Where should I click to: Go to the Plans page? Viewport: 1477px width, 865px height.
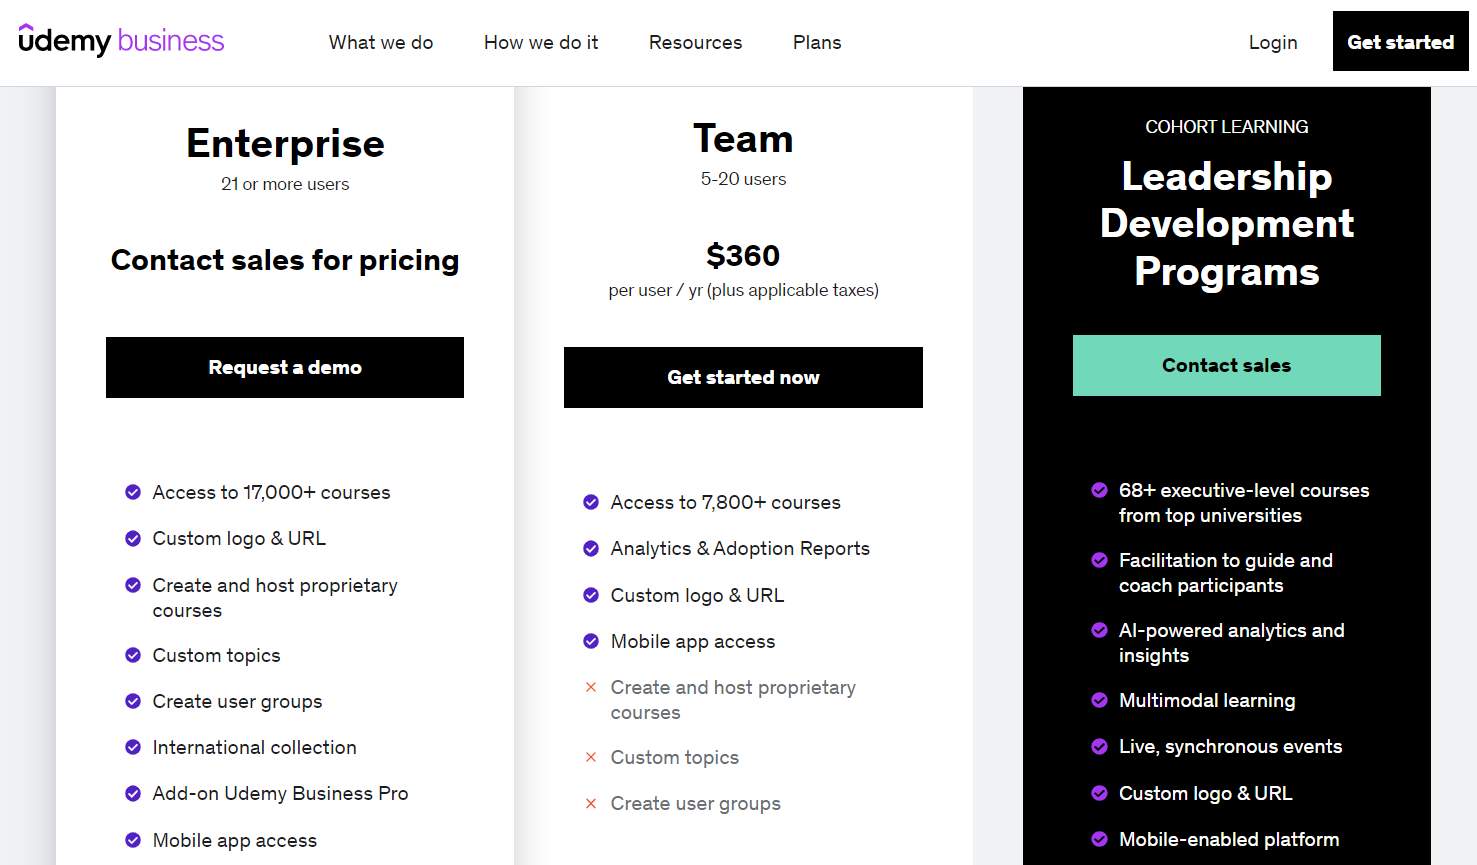pyautogui.click(x=817, y=42)
